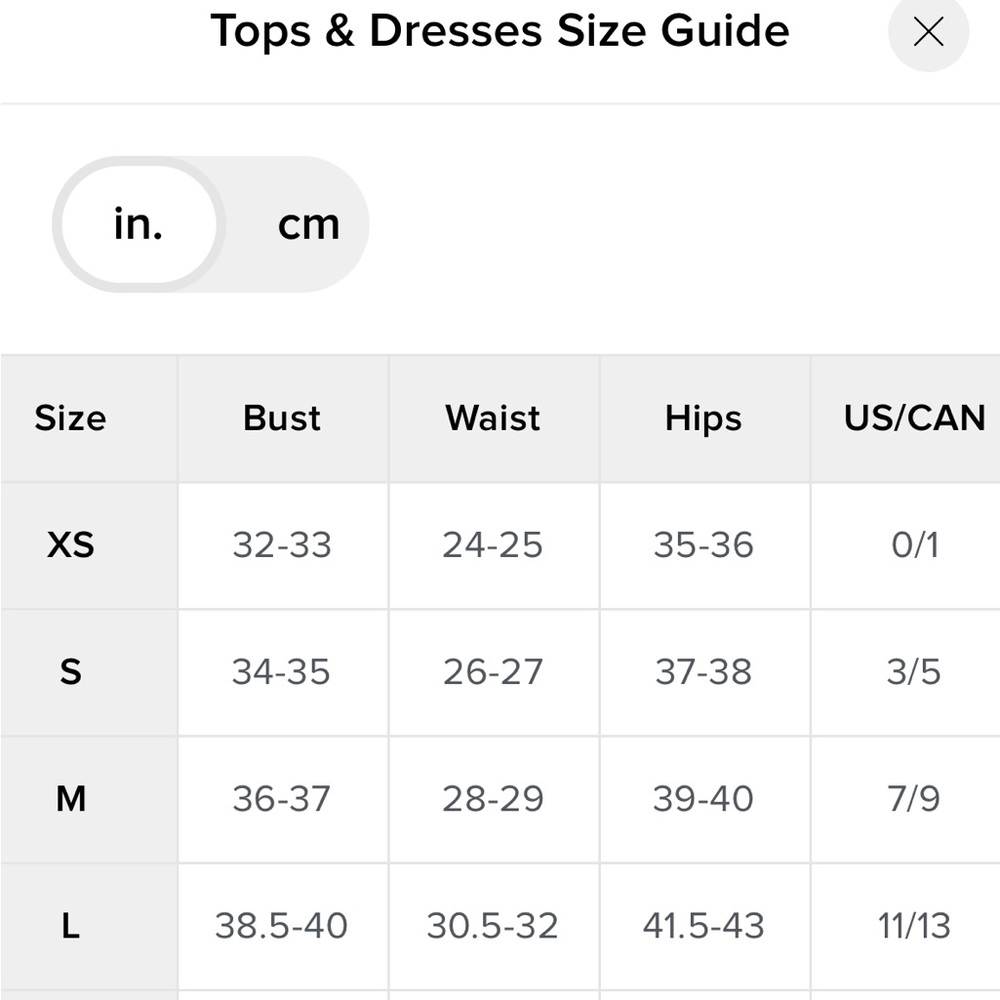Close the size guide with X icon
Image resolution: width=1000 pixels, height=1000 pixels.
click(x=928, y=32)
